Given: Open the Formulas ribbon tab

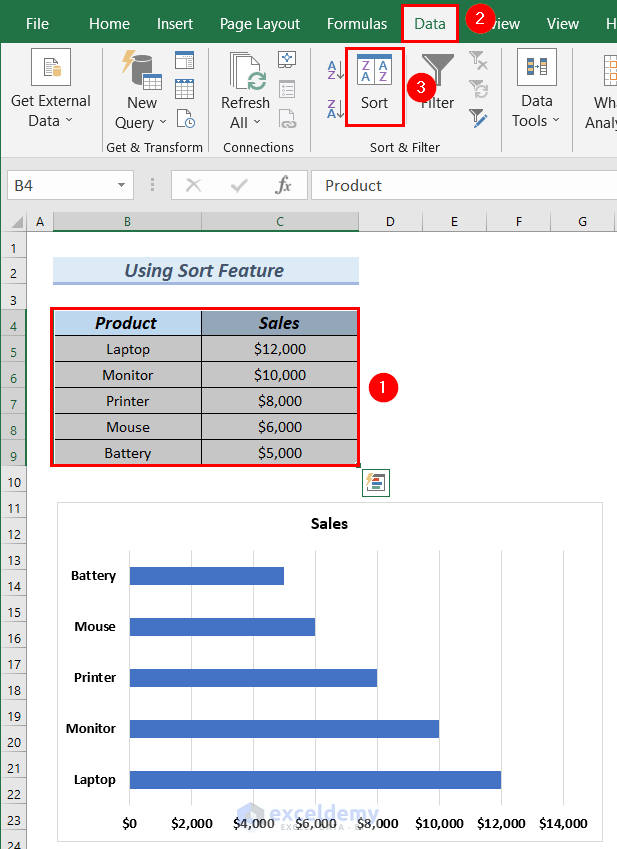Looking at the screenshot, I should 357,23.
